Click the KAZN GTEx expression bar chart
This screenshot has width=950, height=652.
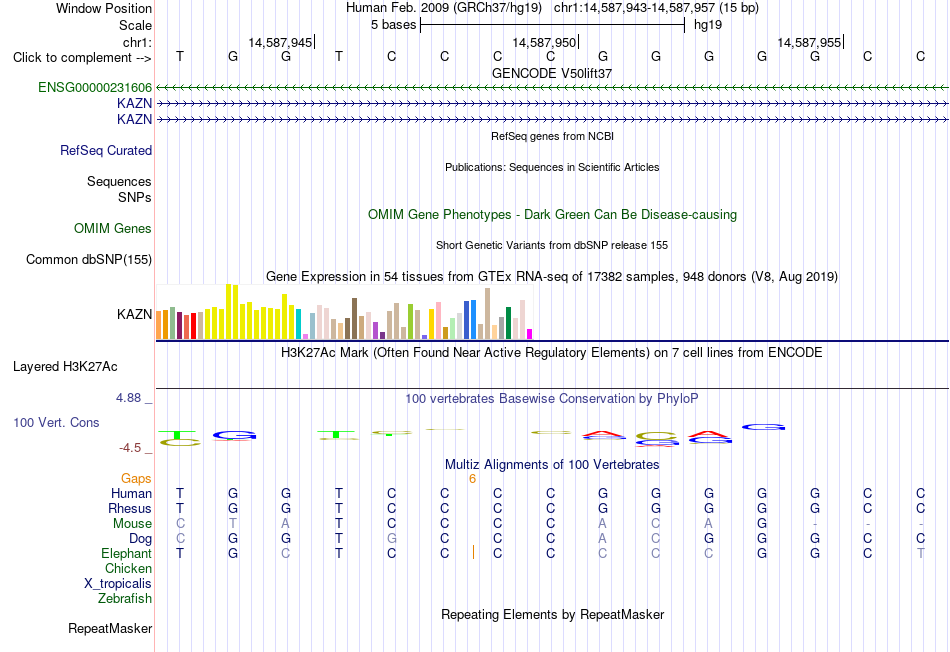pyautogui.click(x=344, y=311)
